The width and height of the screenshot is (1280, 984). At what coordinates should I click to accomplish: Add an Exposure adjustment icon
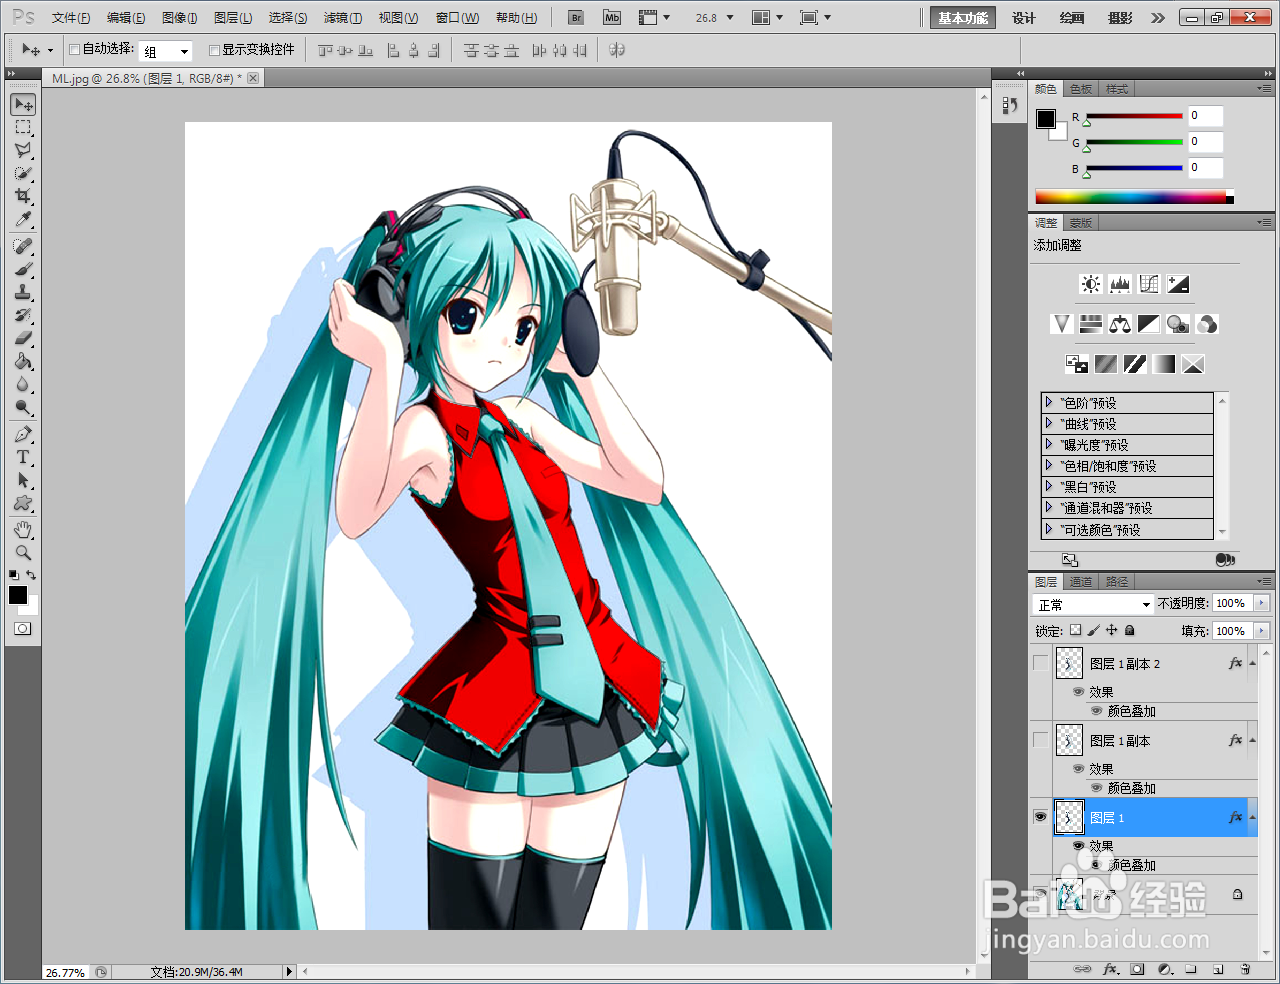click(x=1178, y=284)
